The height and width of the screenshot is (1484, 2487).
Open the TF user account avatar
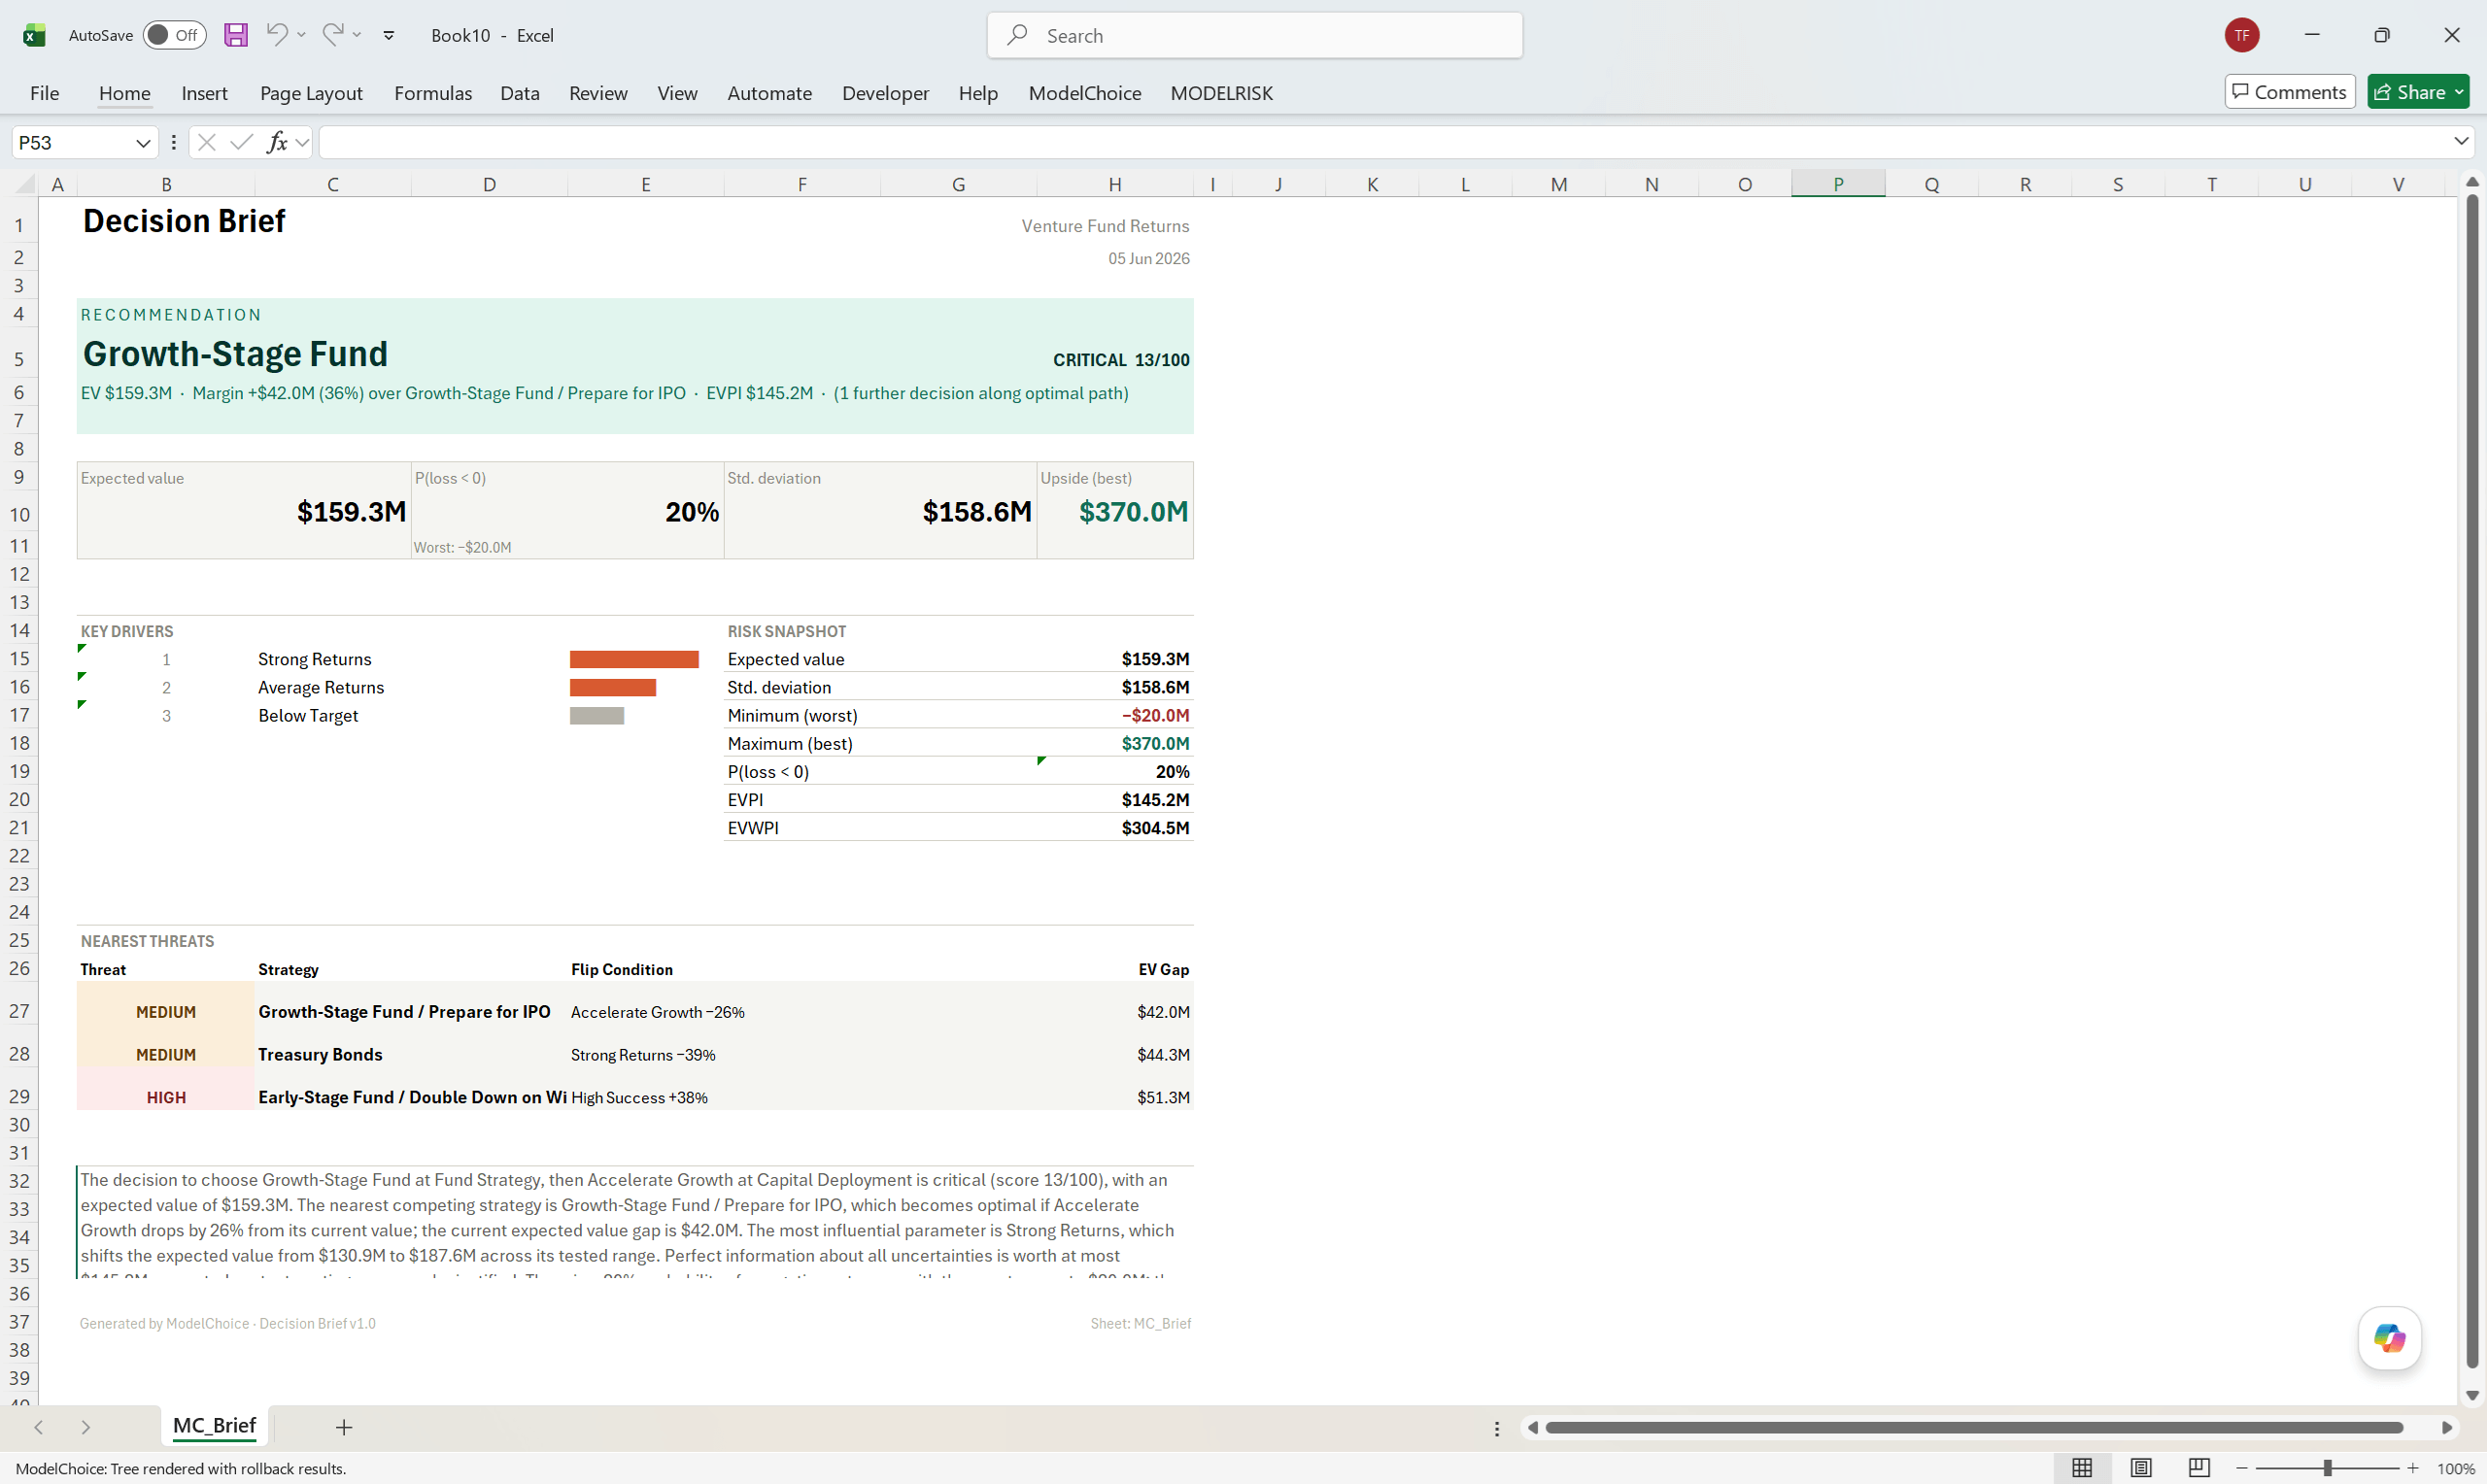point(2242,35)
